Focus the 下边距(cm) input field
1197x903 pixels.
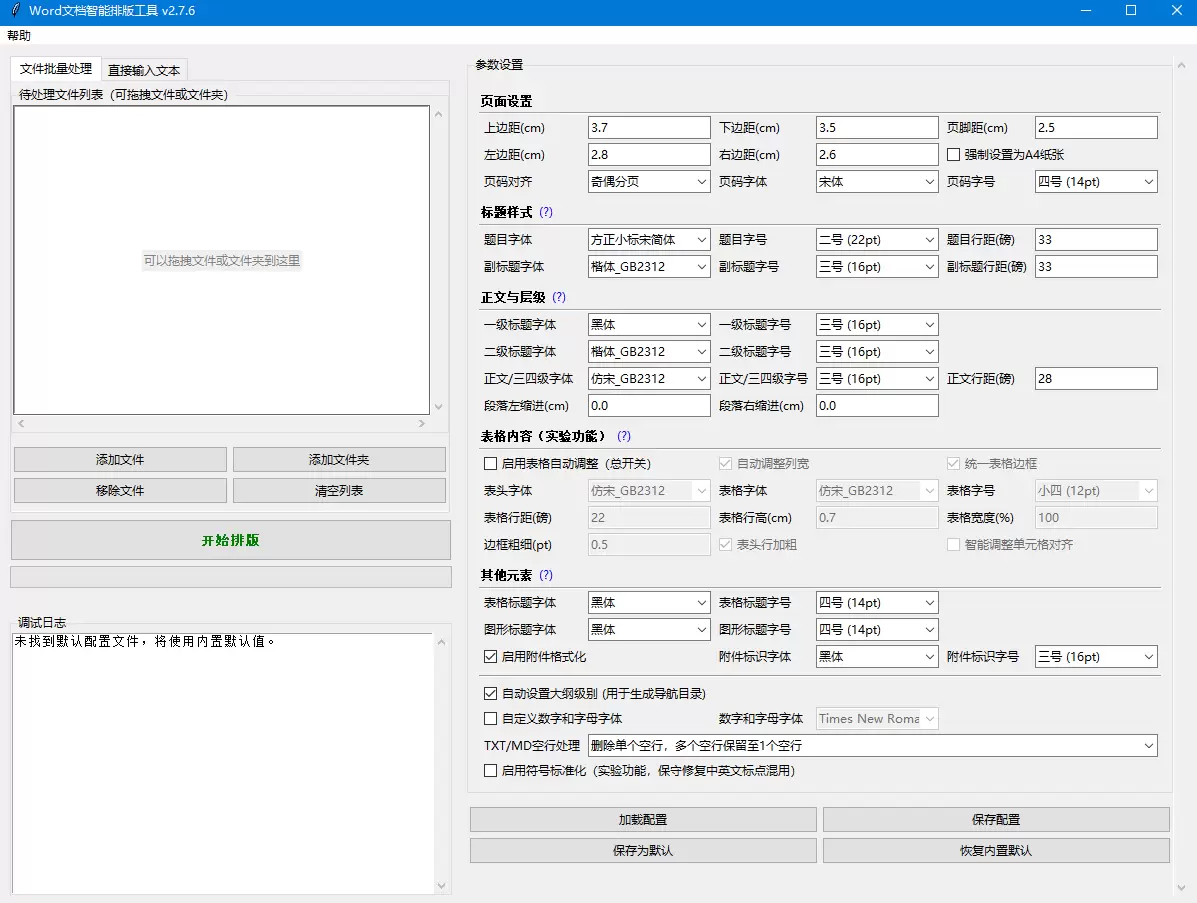(x=877, y=127)
